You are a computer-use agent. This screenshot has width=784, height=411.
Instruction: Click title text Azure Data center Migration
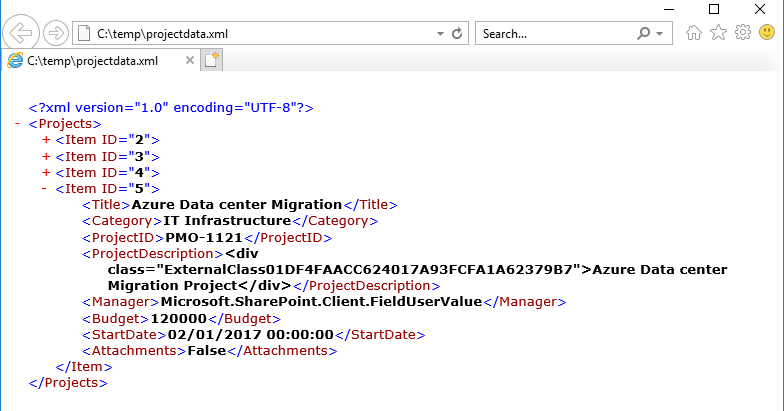236,204
